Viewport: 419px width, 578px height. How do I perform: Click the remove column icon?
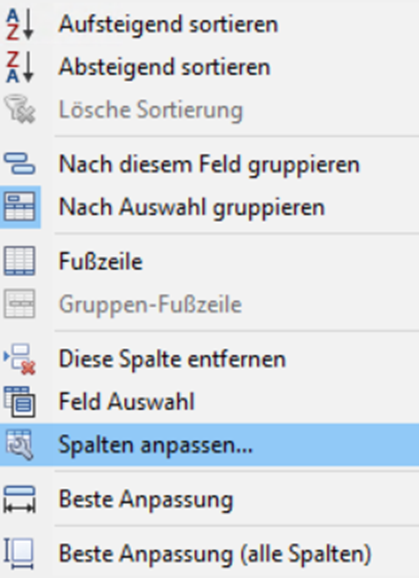20,359
